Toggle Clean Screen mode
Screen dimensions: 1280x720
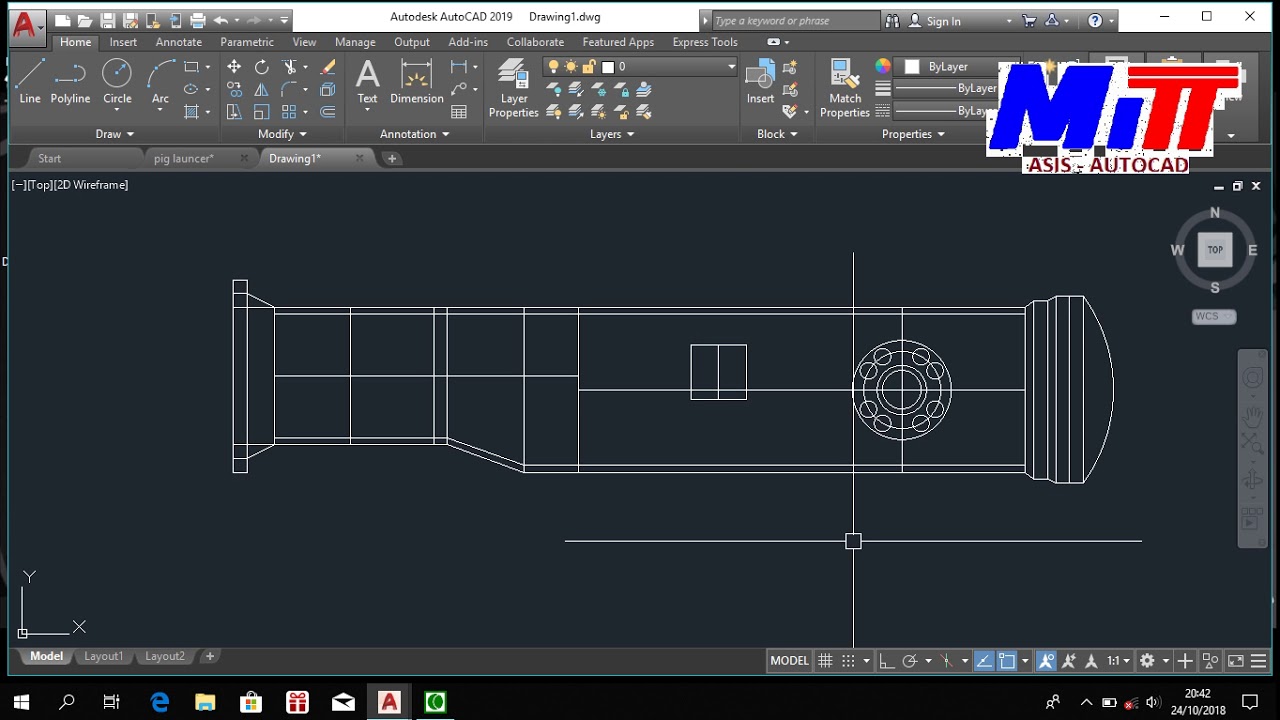[1236, 661]
